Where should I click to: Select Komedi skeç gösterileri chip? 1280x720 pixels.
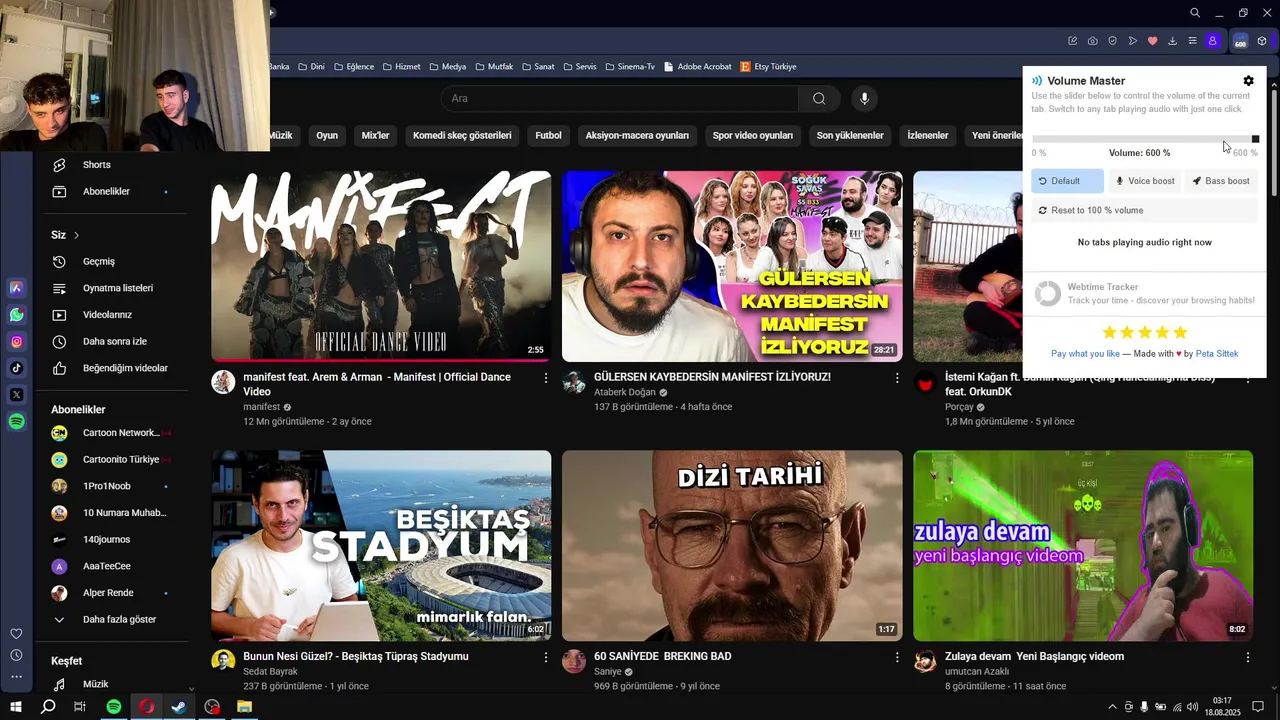click(x=462, y=135)
